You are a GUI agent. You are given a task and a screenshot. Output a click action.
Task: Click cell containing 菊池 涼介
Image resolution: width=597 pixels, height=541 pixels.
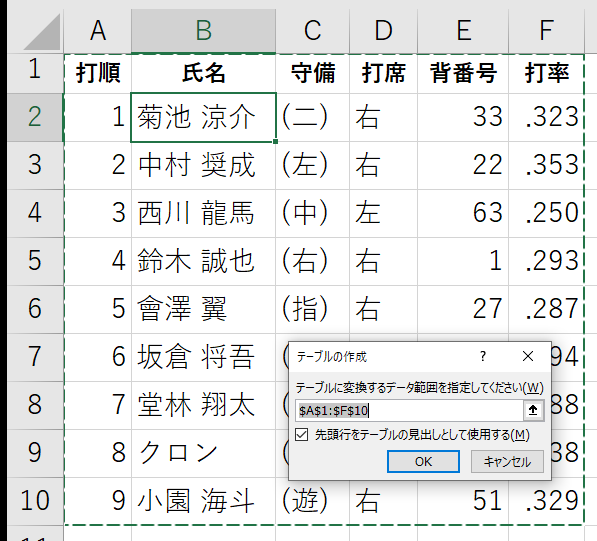(203, 117)
